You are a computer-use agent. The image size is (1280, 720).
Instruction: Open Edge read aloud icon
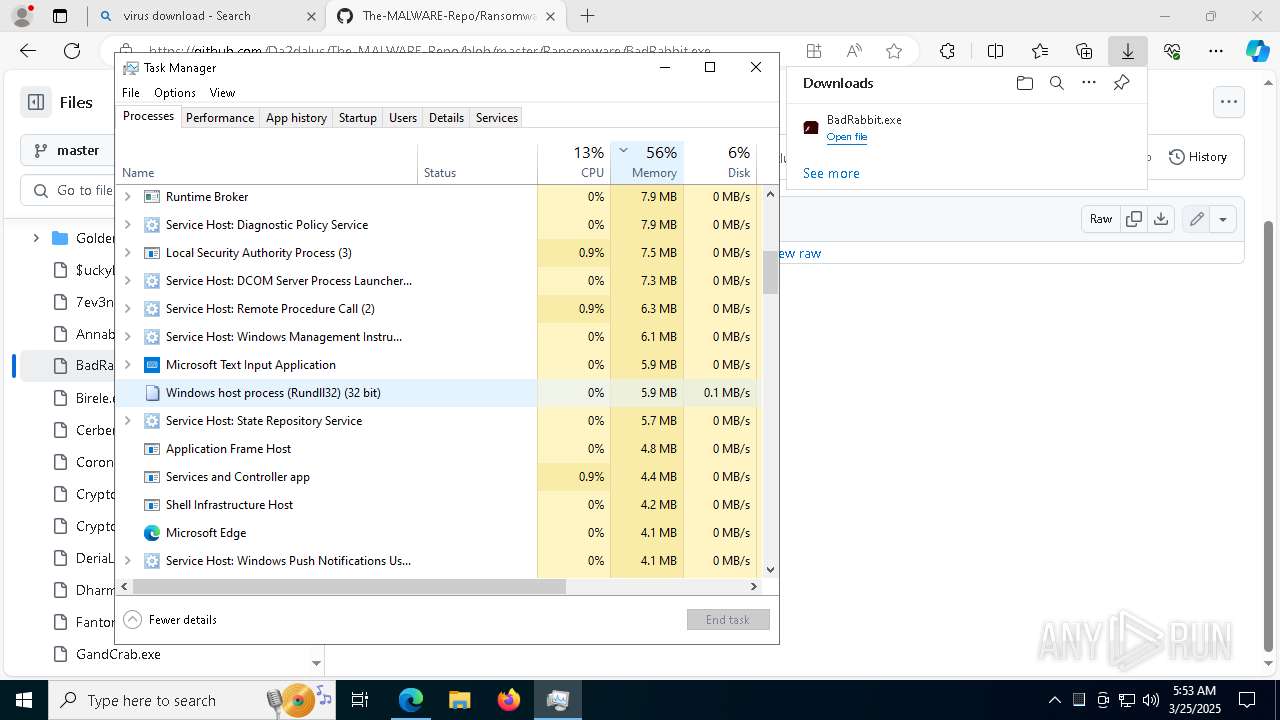coord(854,51)
